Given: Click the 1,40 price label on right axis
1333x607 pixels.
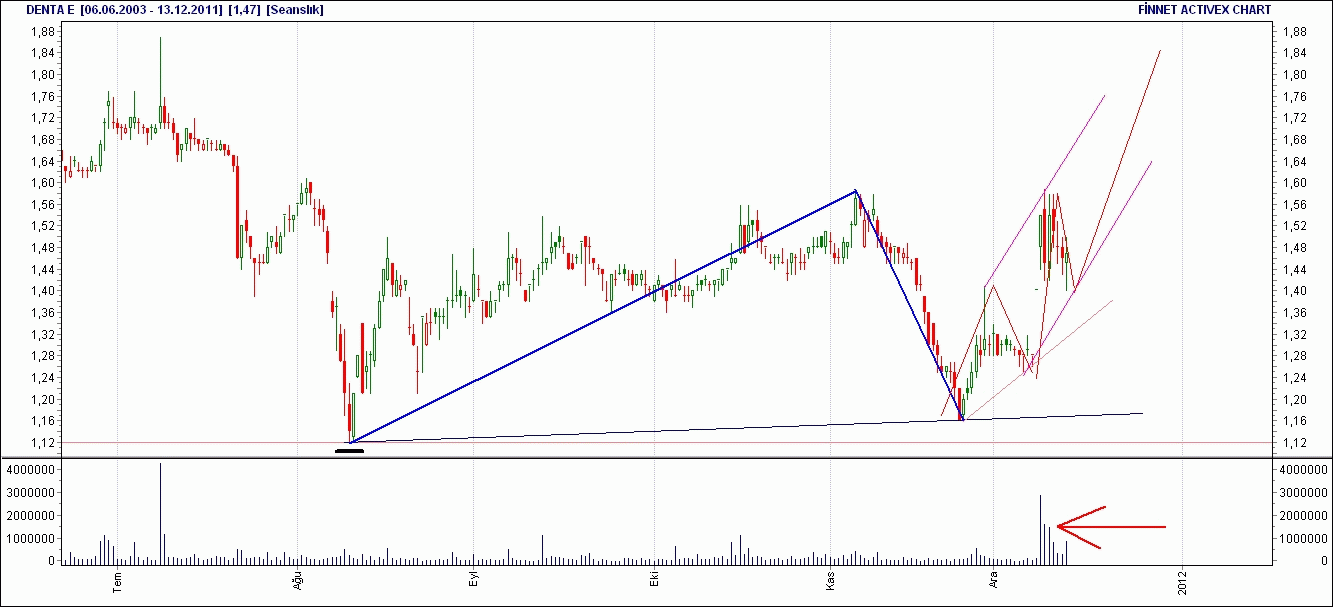Looking at the screenshot, I should [x=1294, y=291].
